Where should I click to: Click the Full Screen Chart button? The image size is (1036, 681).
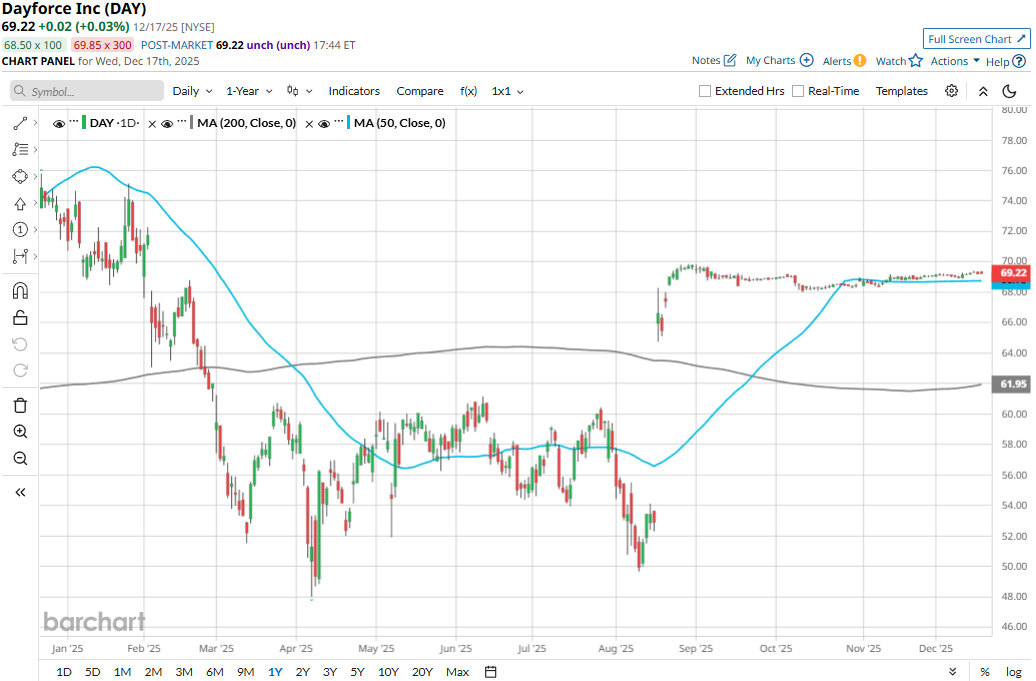click(x=976, y=39)
